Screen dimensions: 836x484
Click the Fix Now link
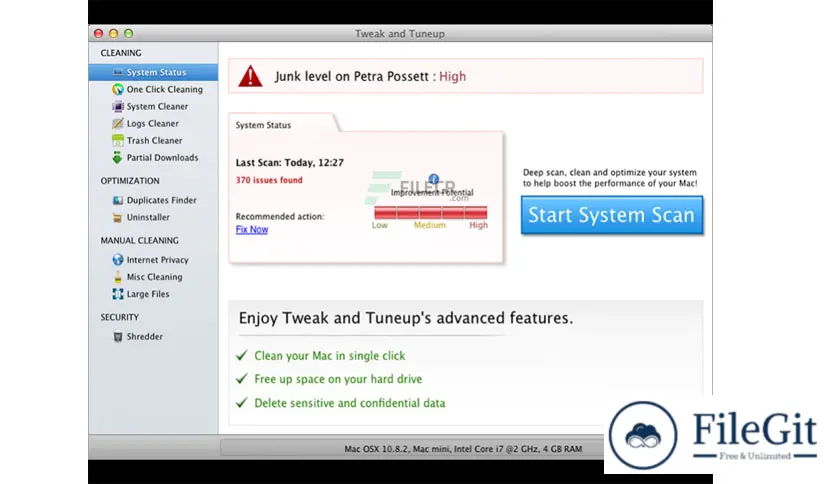tap(252, 229)
